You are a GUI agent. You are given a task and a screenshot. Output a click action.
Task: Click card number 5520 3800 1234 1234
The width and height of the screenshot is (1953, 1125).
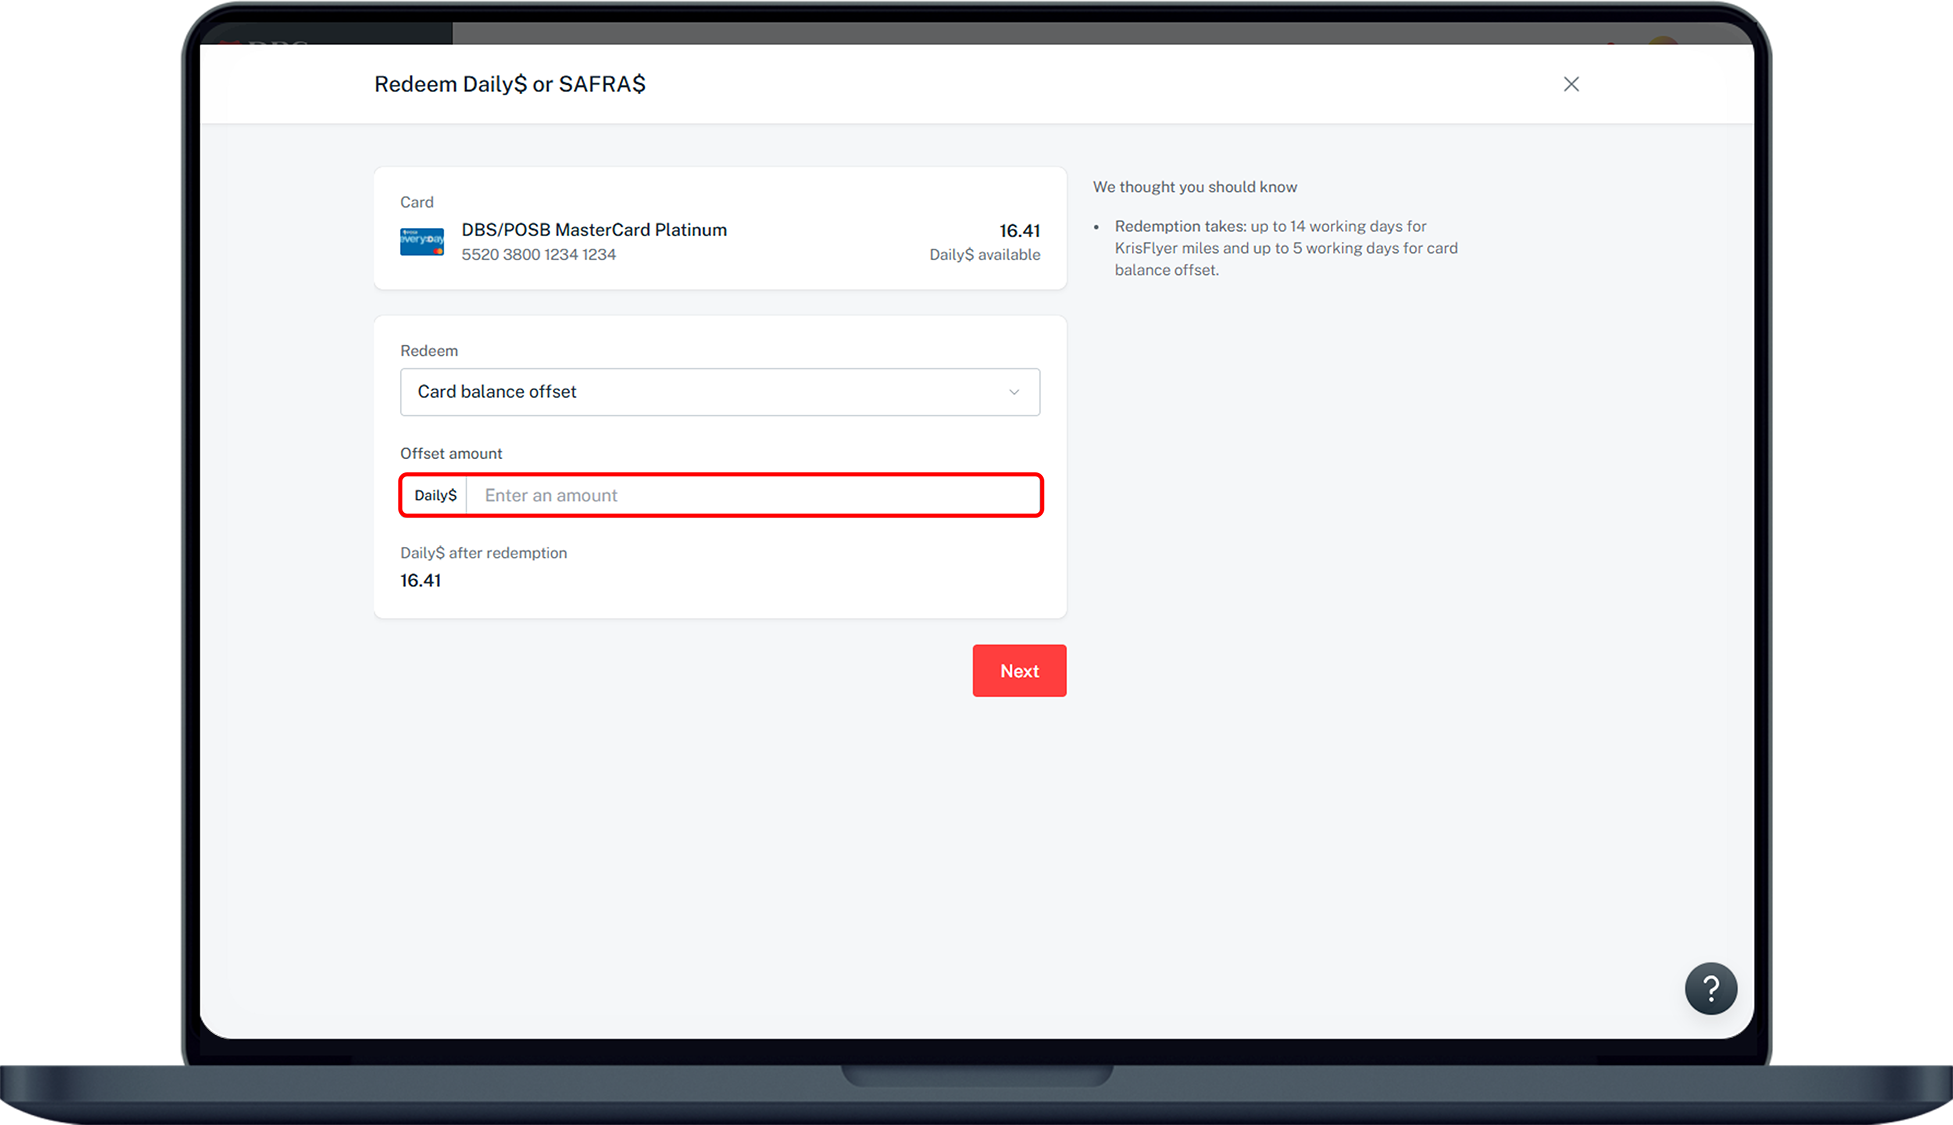tap(538, 255)
